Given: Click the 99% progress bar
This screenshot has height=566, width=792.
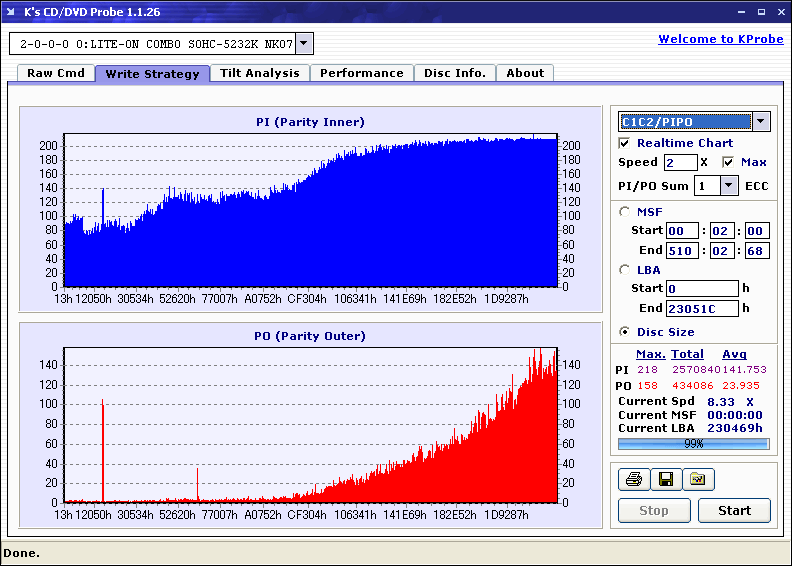Looking at the screenshot, I should pyautogui.click(x=694, y=444).
